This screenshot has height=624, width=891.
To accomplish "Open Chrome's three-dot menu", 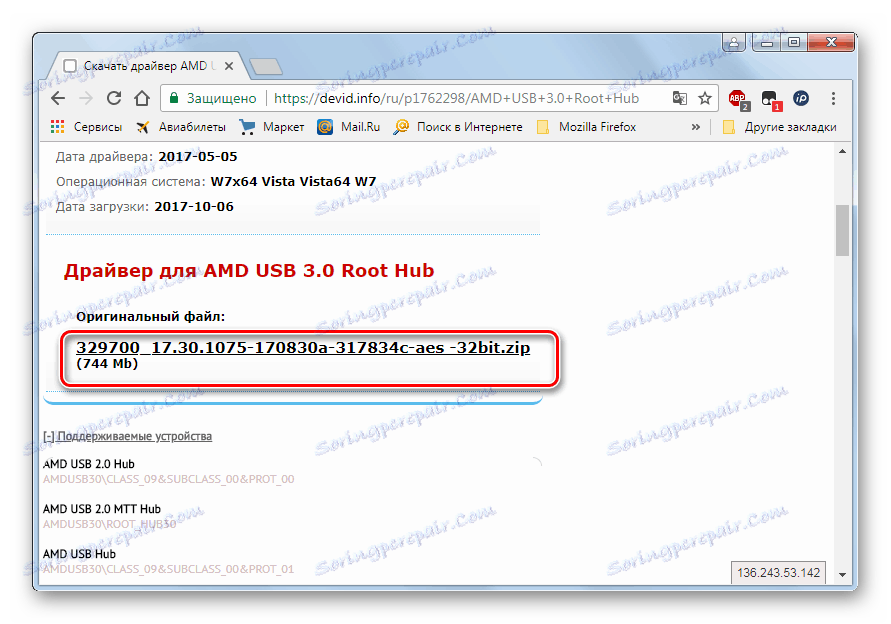I will (833, 98).
